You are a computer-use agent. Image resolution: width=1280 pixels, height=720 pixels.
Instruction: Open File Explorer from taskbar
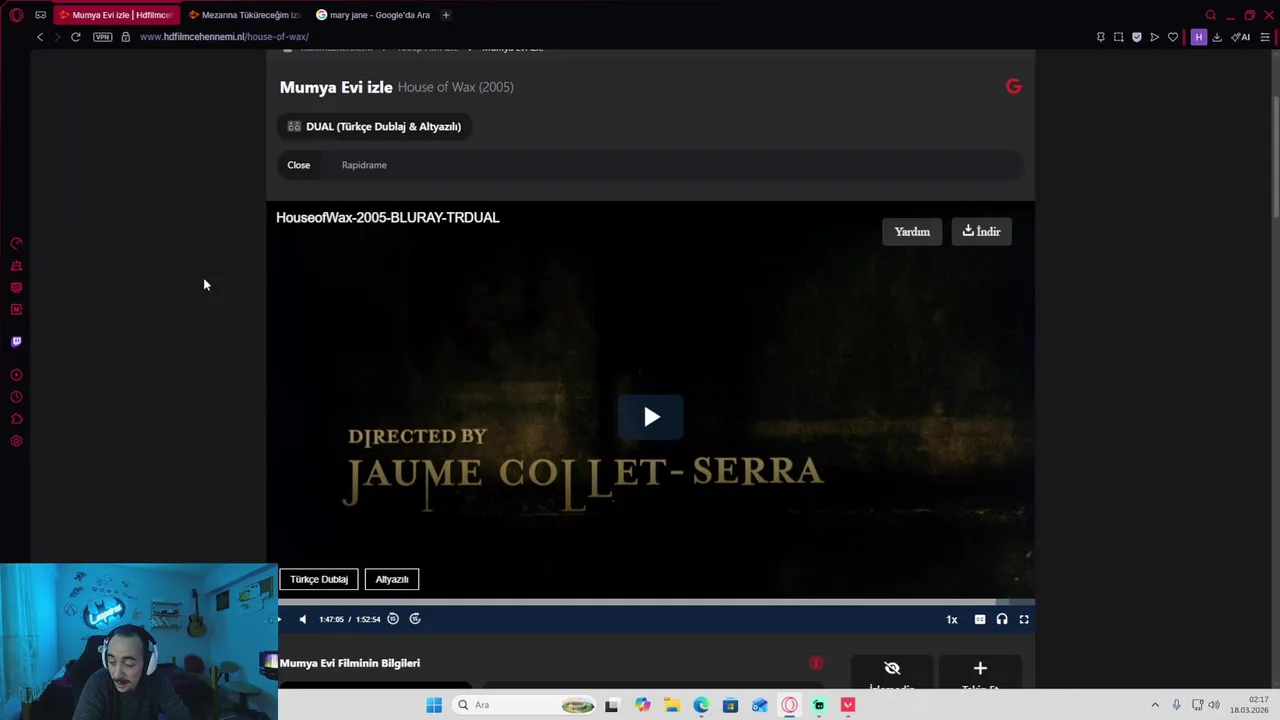tap(672, 705)
